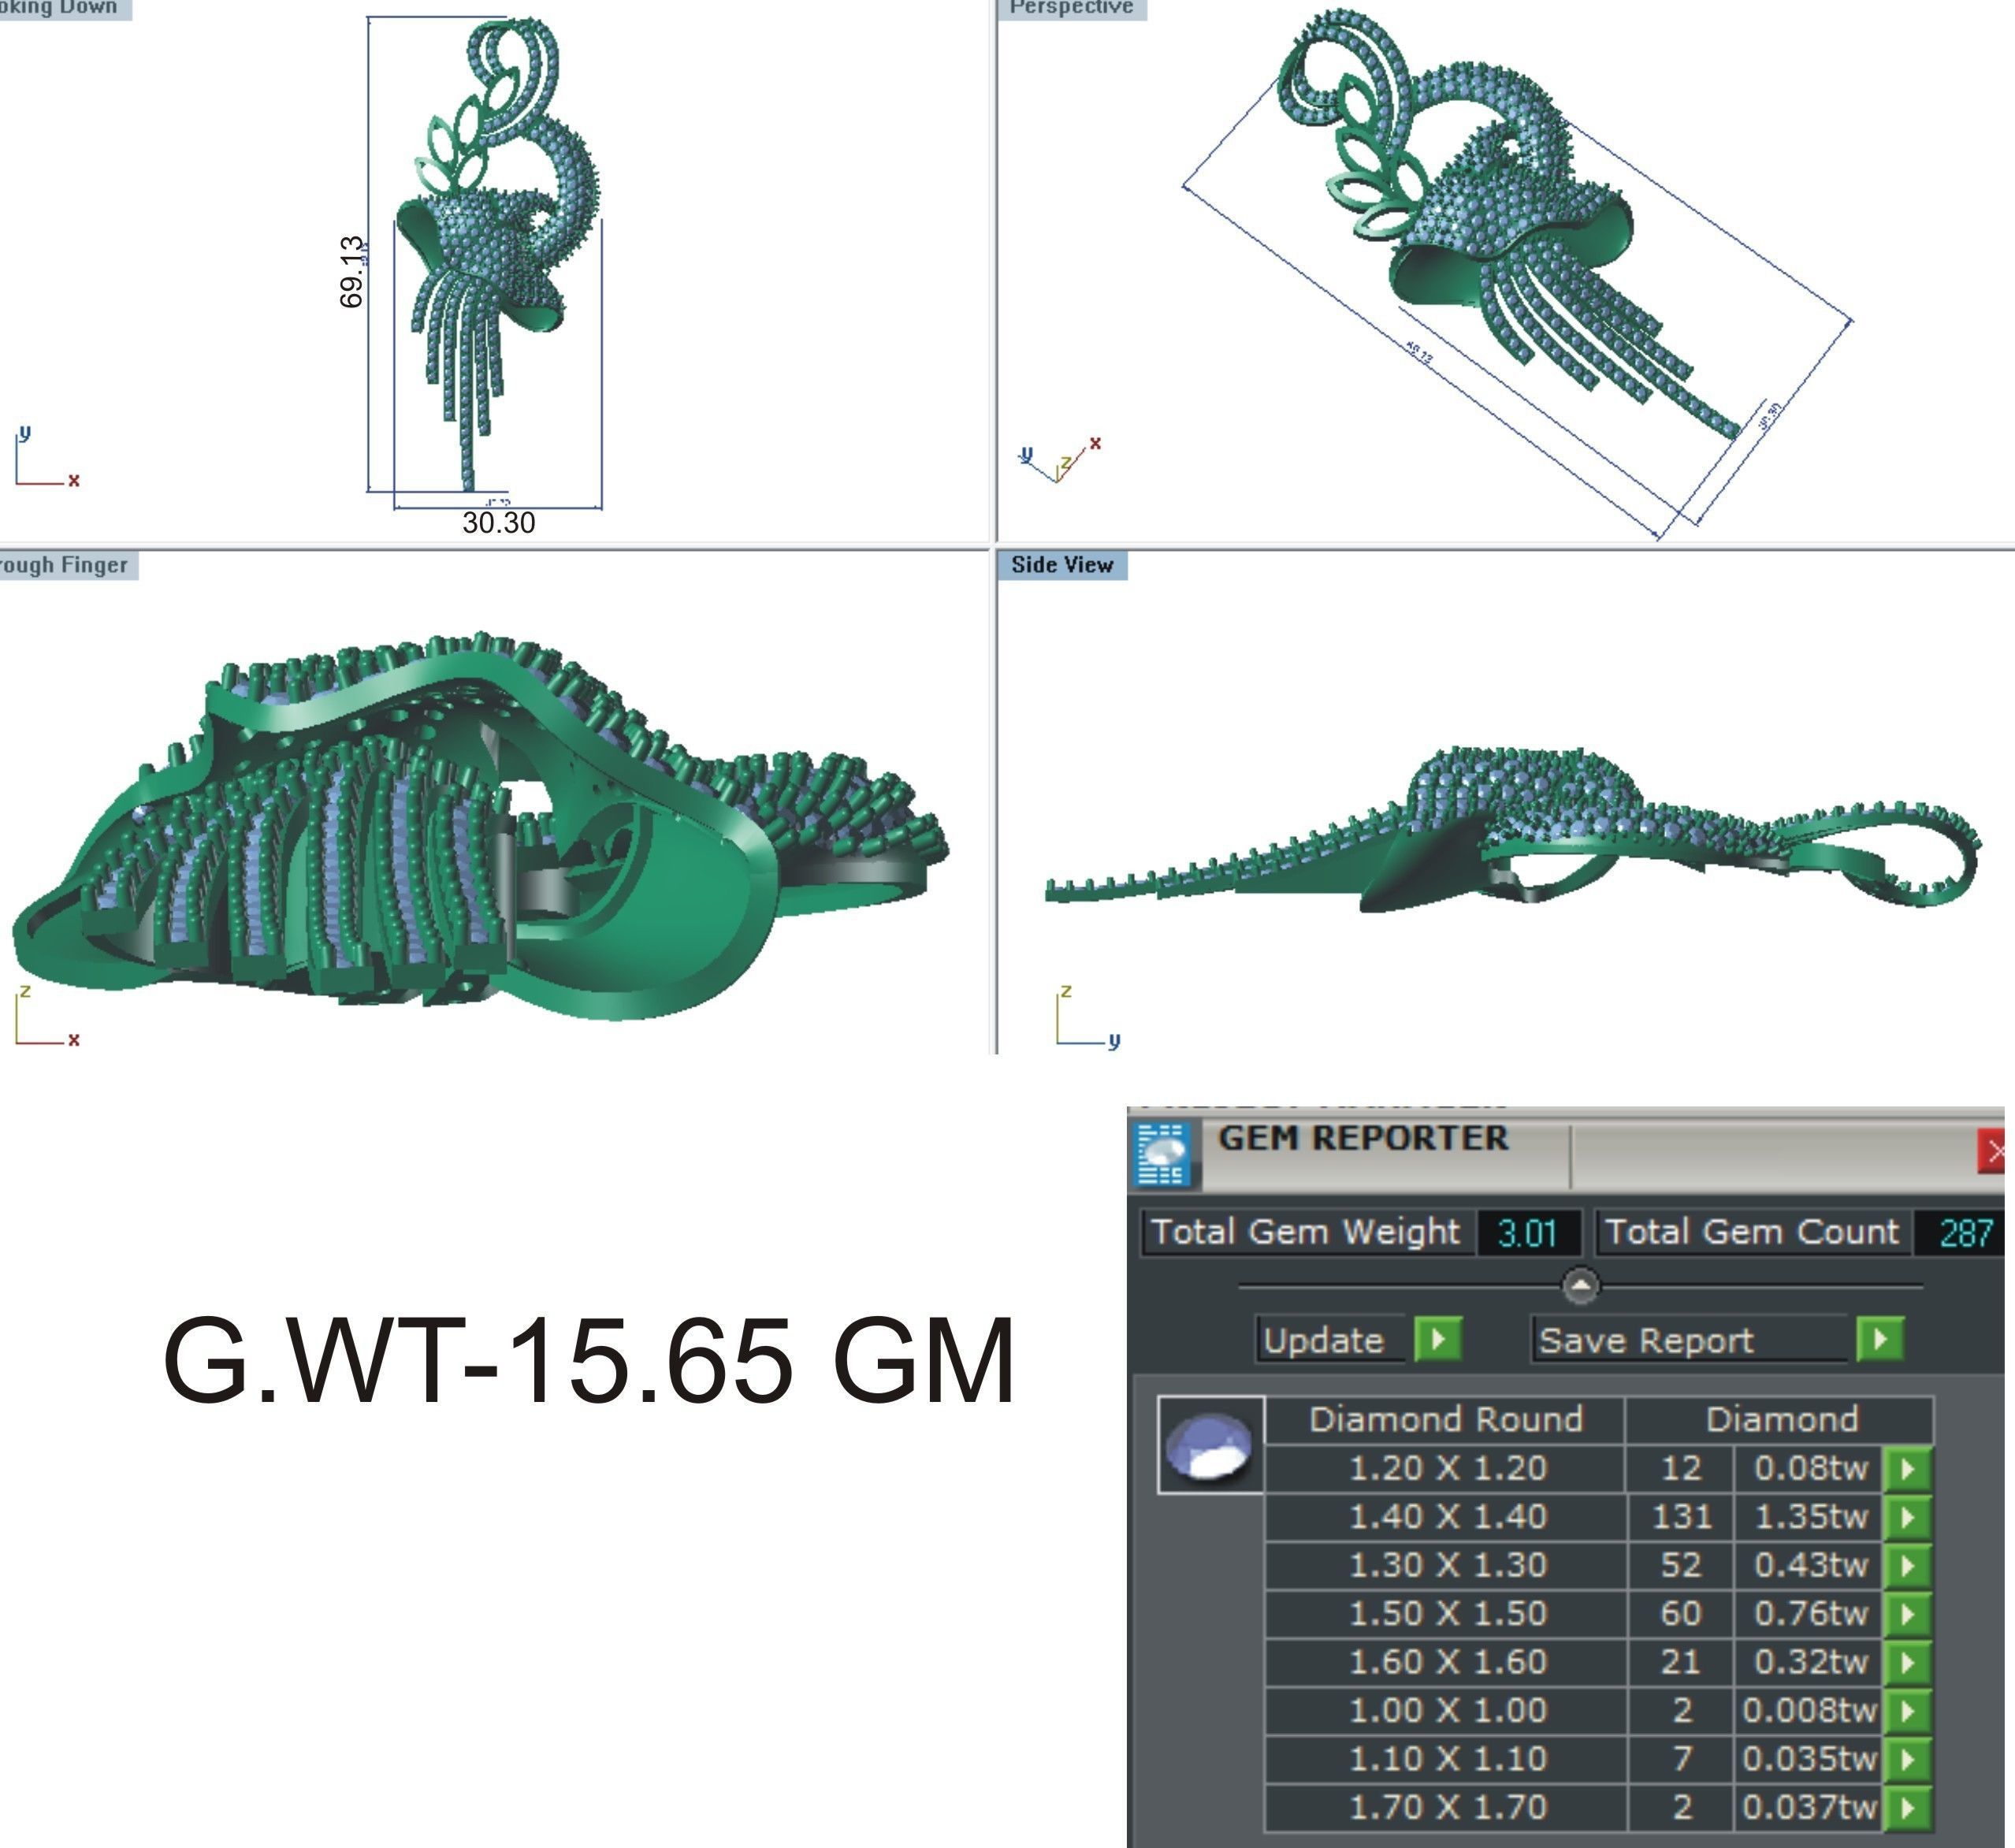The width and height of the screenshot is (2015, 1848).
Task: Select the Total Gem Weight value 3.01
Action: click(1528, 1232)
